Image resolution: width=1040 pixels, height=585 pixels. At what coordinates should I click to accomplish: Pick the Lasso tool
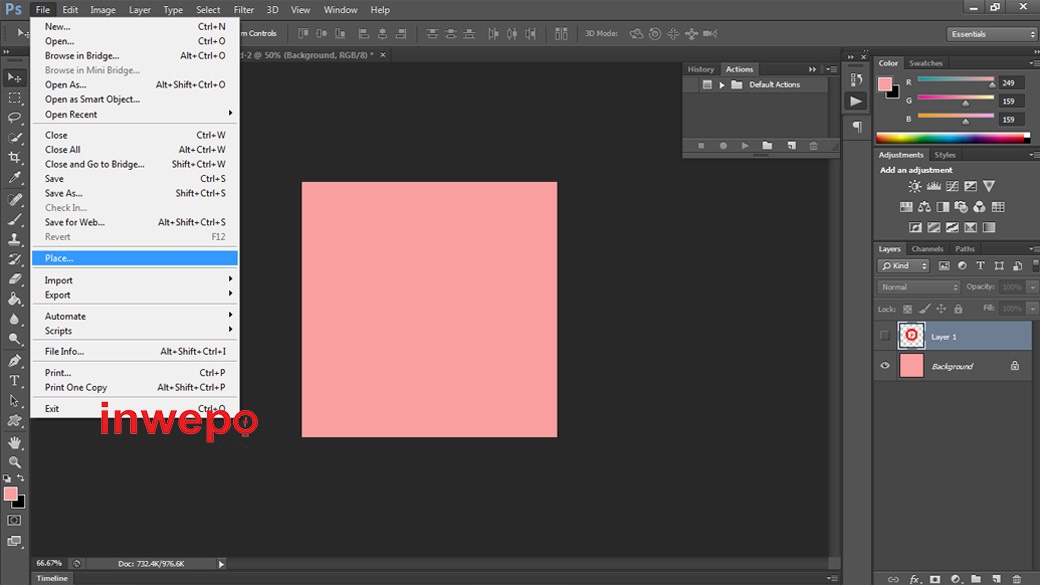pyautogui.click(x=15, y=118)
